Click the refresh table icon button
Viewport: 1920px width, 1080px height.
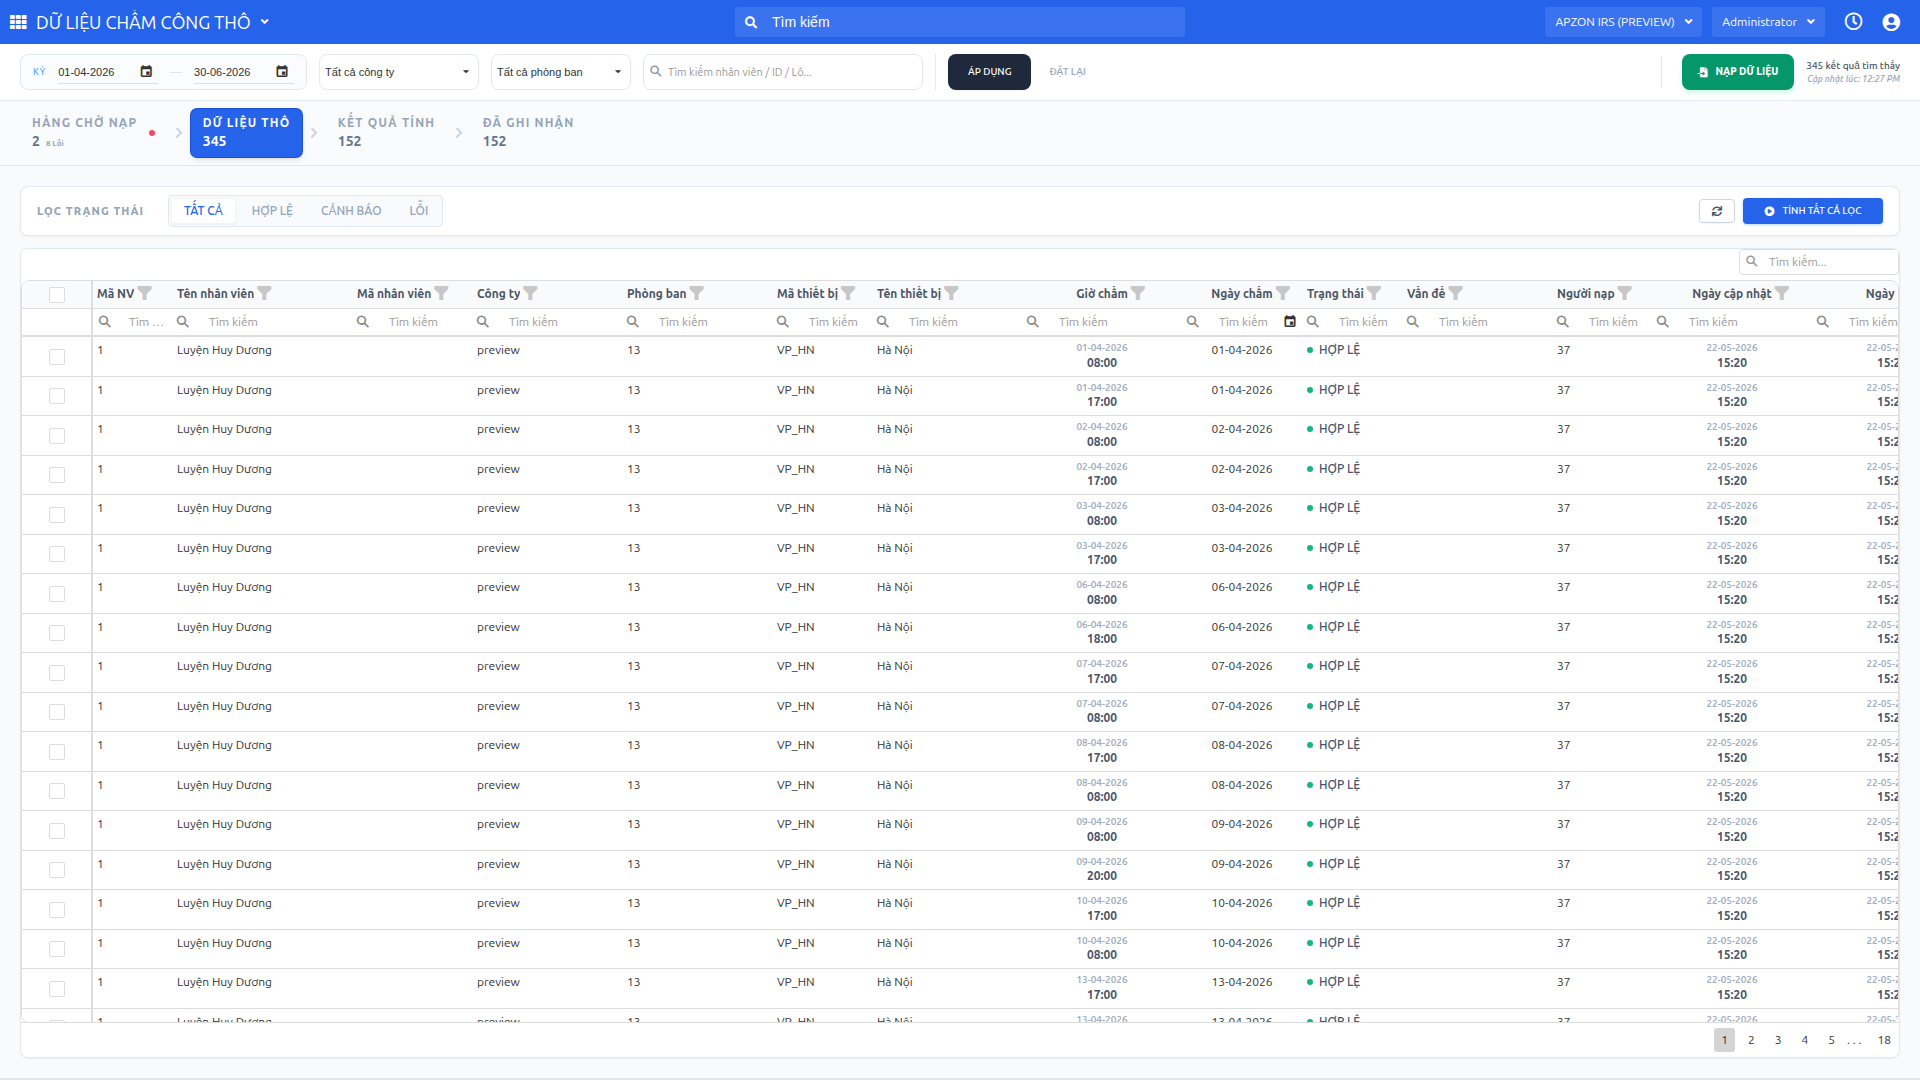[1717, 211]
